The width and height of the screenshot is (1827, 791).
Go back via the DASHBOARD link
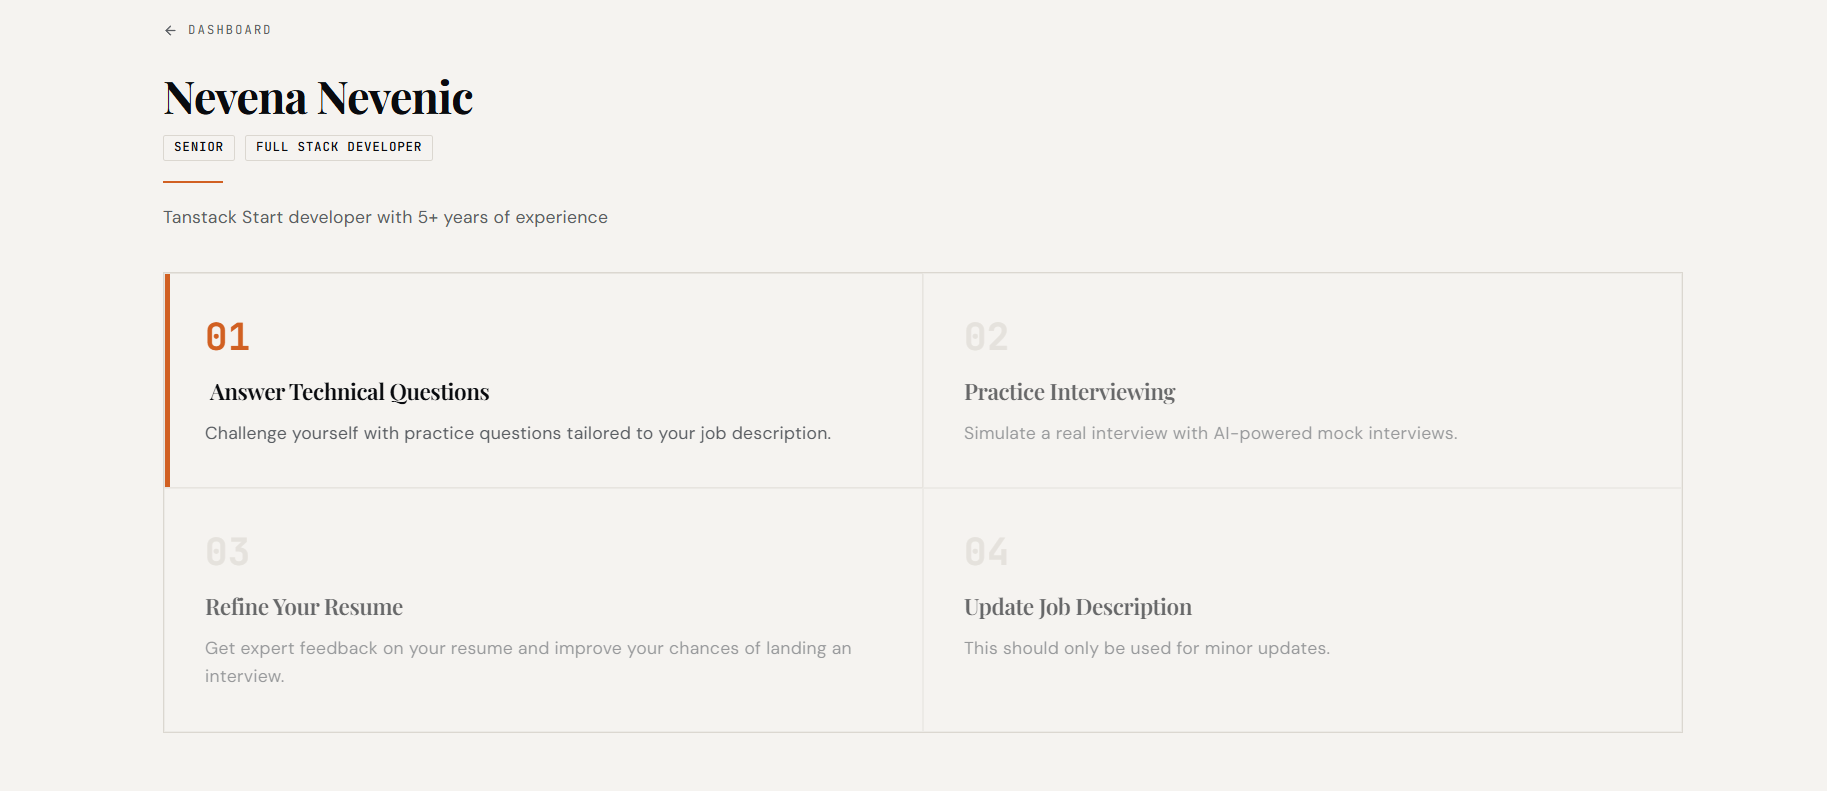229,30
